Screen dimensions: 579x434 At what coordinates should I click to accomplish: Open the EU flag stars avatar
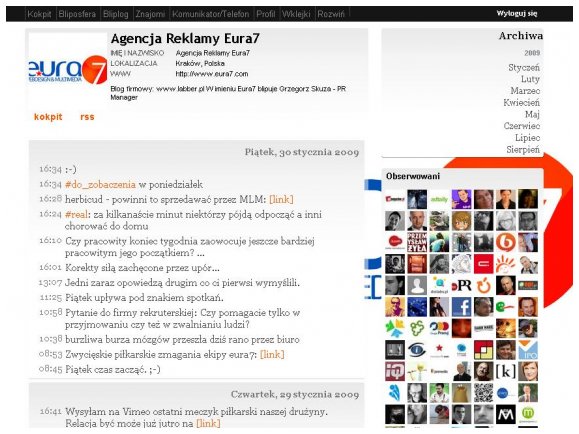pyautogui.click(x=417, y=307)
